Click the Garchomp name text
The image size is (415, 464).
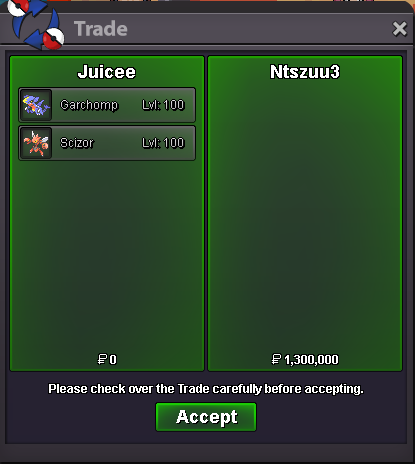pyautogui.click(x=89, y=105)
